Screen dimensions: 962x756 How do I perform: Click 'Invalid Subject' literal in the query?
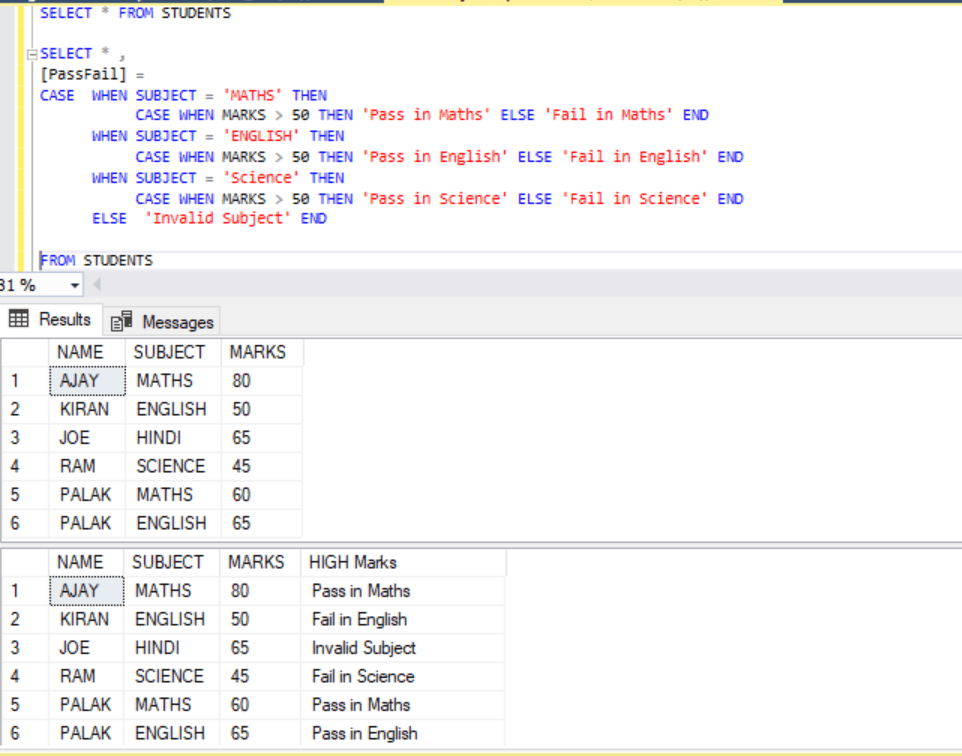pyautogui.click(x=217, y=219)
